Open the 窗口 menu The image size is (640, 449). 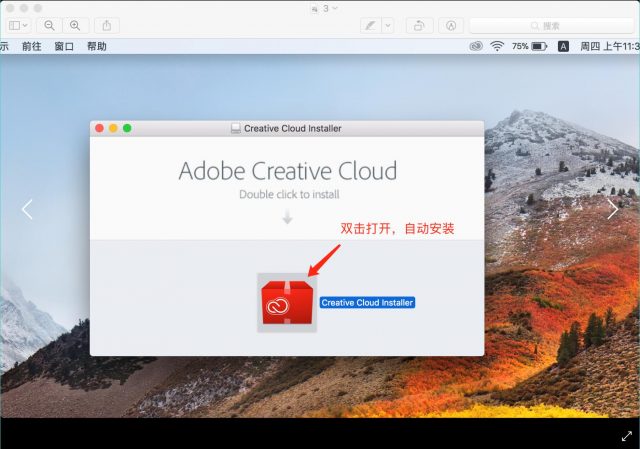tap(64, 47)
